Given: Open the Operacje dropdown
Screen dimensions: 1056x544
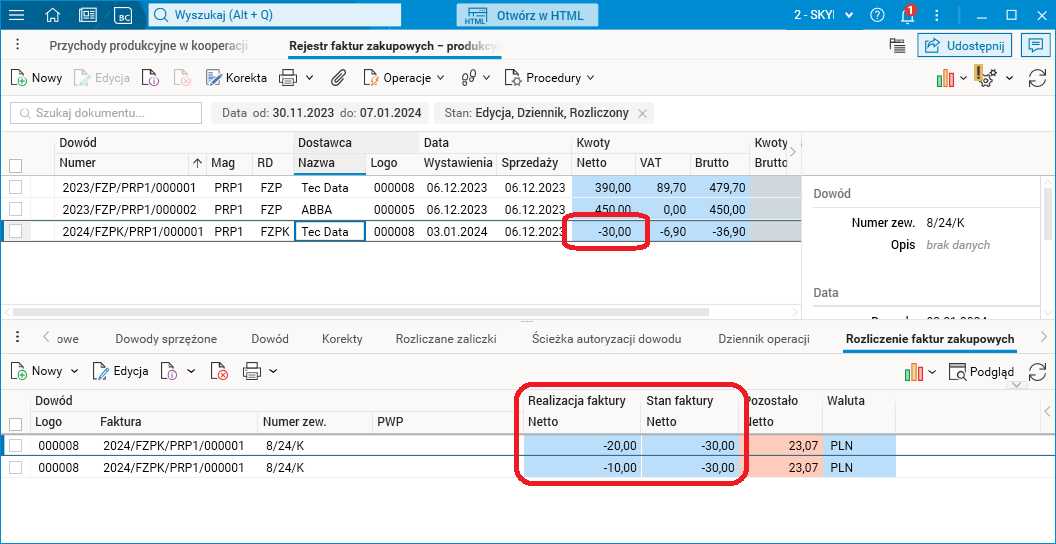Looking at the screenshot, I should [404, 77].
